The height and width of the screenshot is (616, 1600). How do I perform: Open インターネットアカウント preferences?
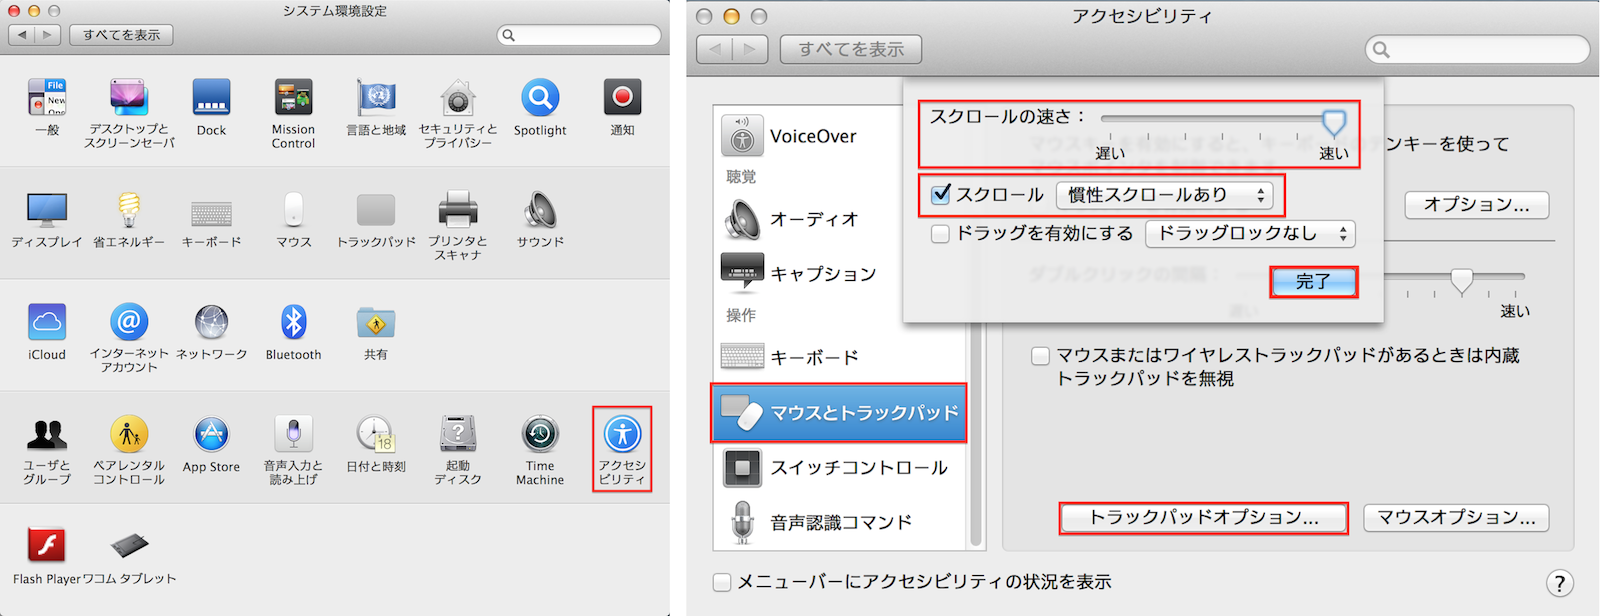[129, 322]
